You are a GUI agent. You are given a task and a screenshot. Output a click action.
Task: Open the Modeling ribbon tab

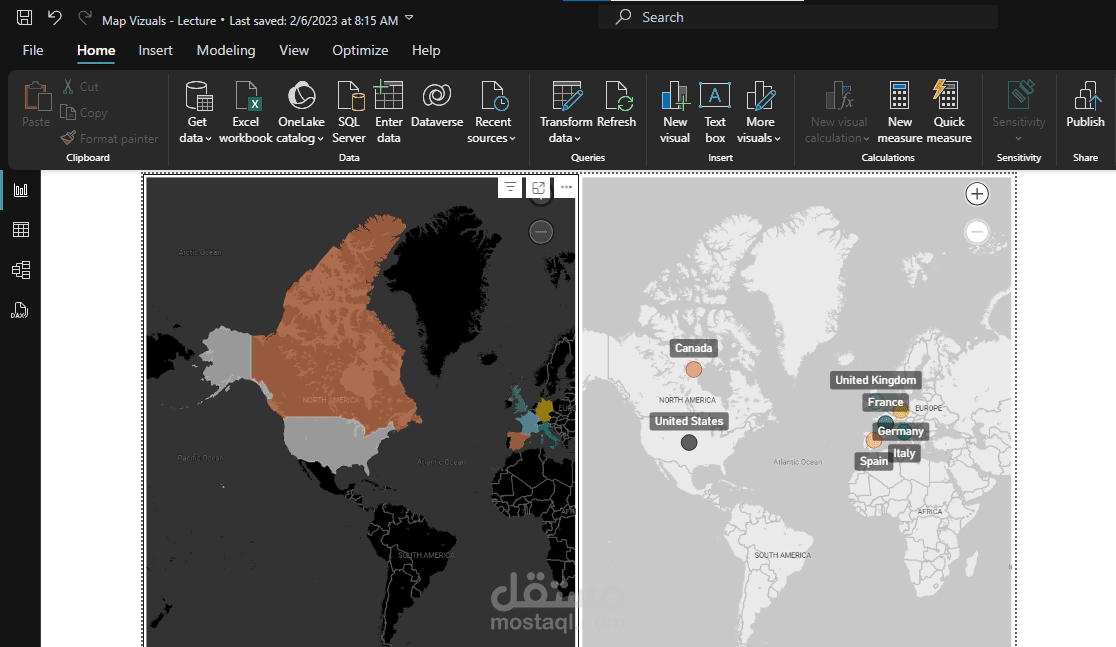click(x=226, y=51)
